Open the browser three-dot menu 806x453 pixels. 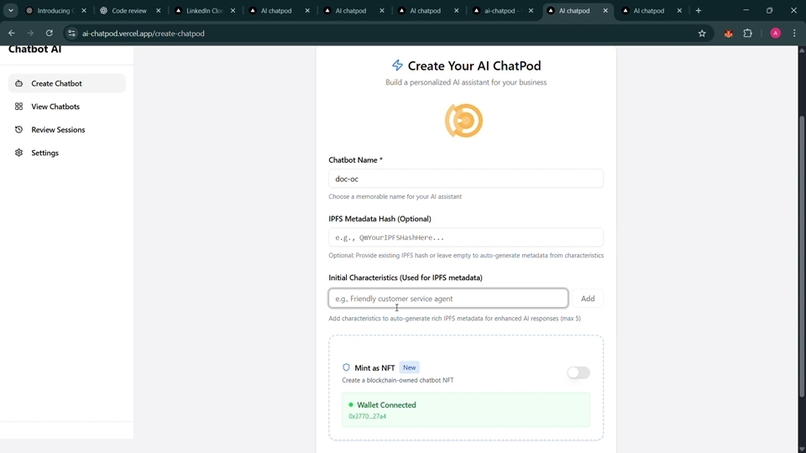[795, 33]
